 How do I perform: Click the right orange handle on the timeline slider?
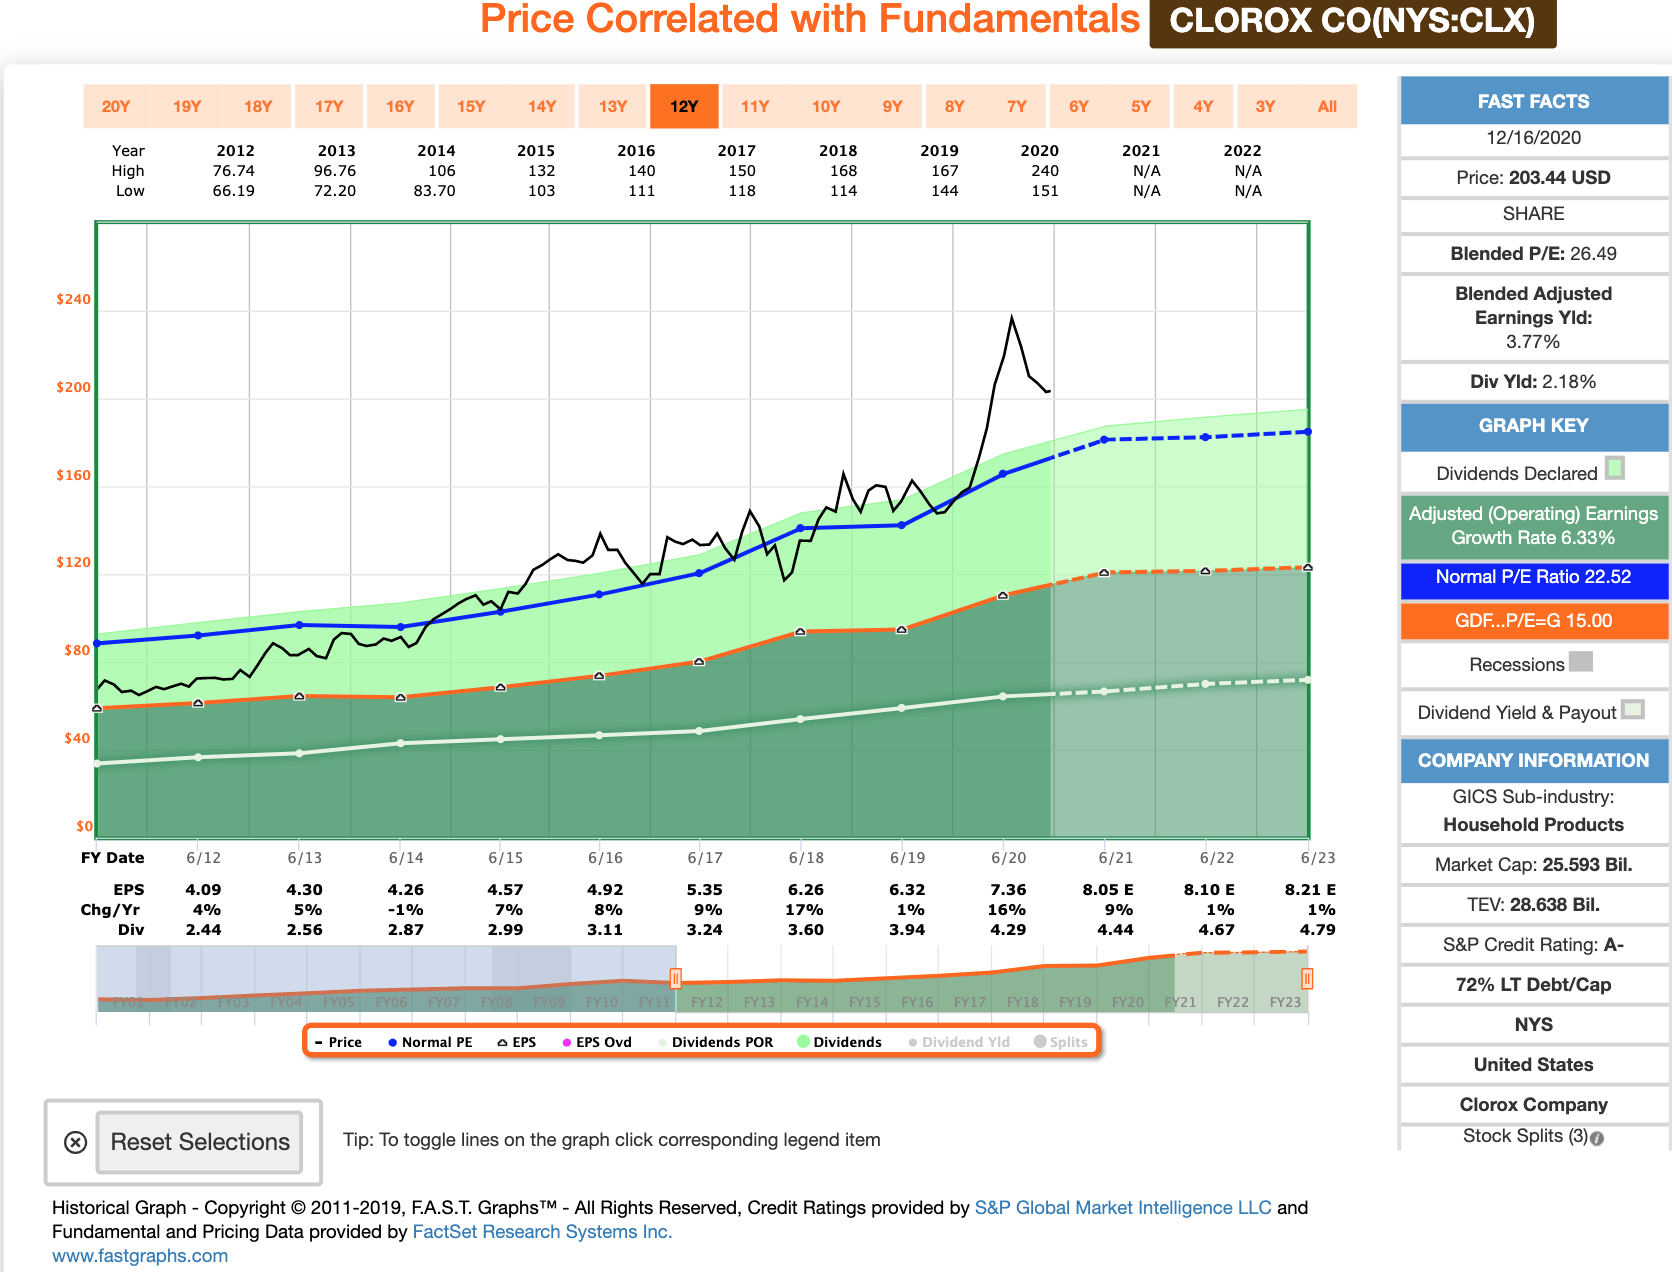1306,979
